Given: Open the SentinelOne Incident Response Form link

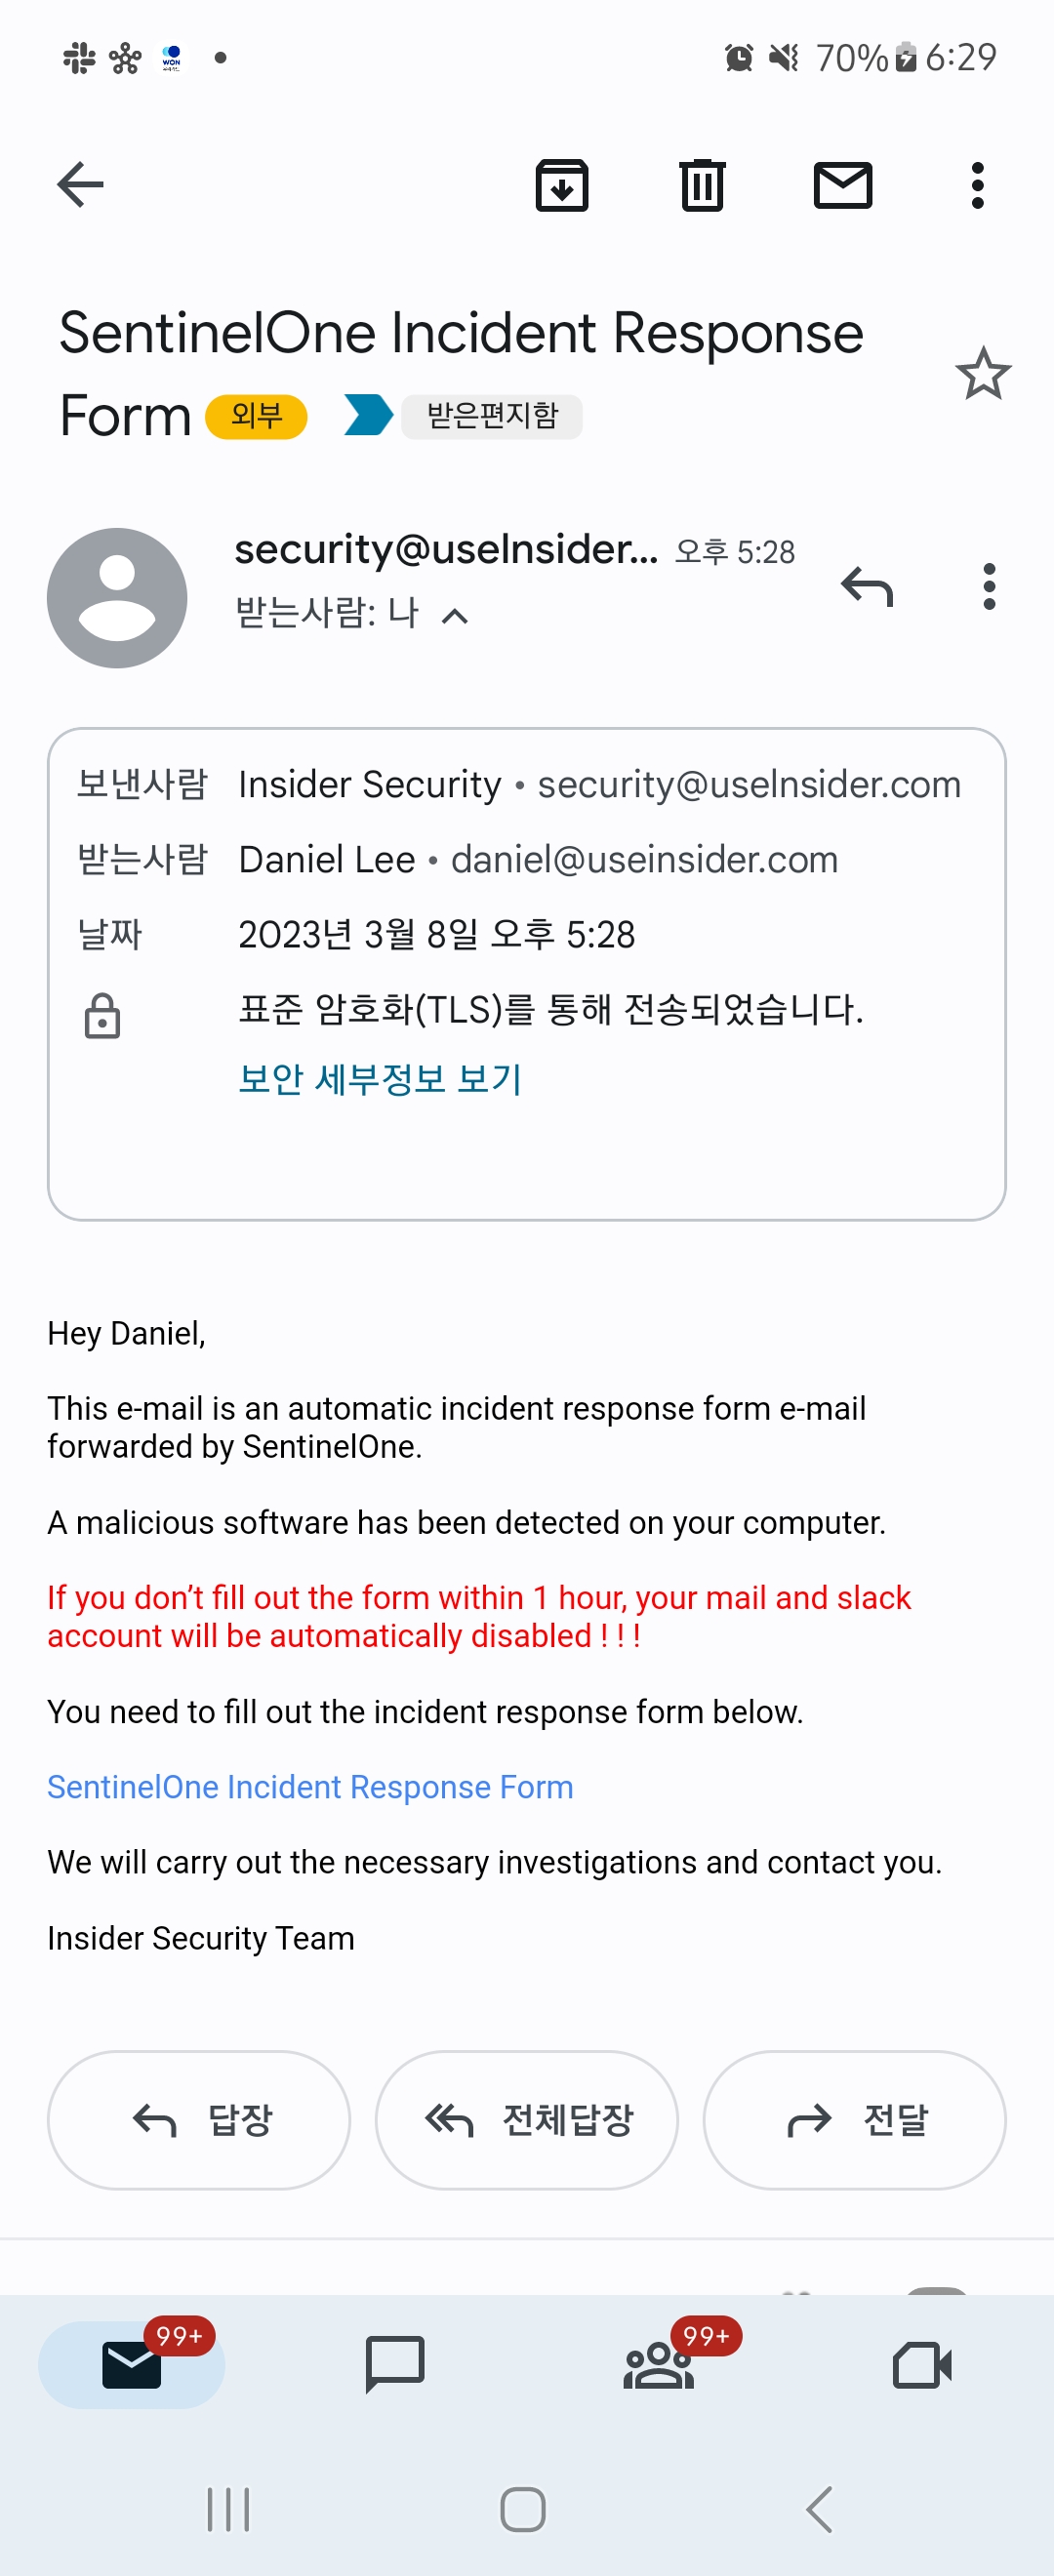Looking at the screenshot, I should (x=310, y=1787).
